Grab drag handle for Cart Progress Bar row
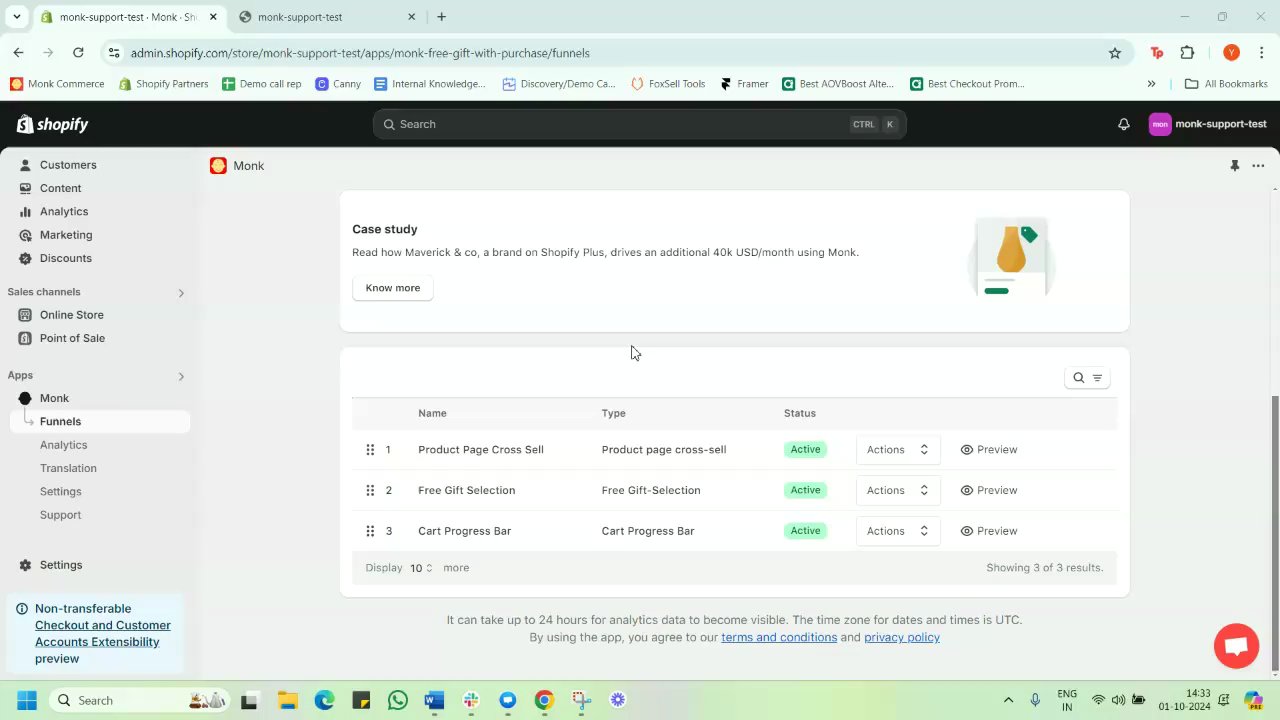 (370, 531)
